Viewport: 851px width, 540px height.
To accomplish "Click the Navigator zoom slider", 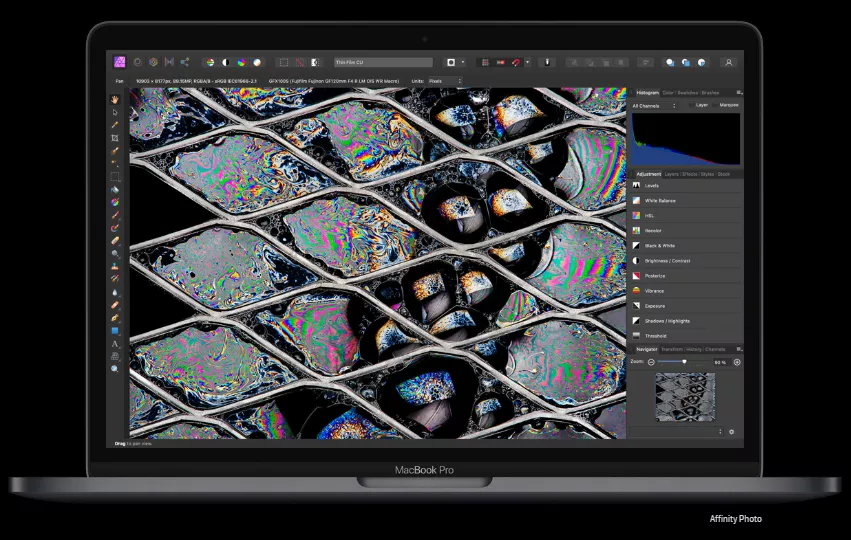I will [683, 362].
